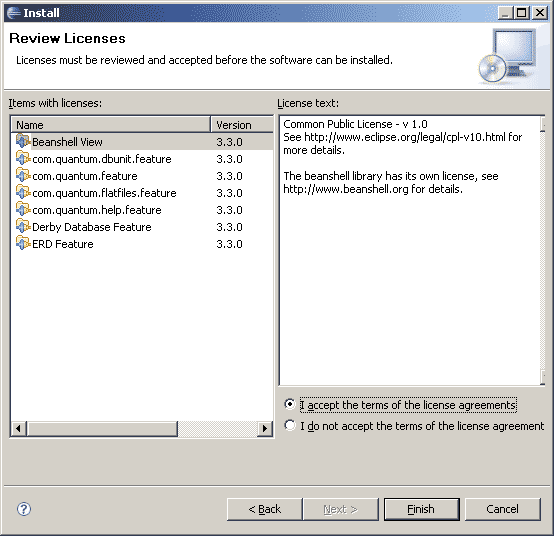Cancel the install dialog
Screen dimensions: 554x536
click(502, 509)
